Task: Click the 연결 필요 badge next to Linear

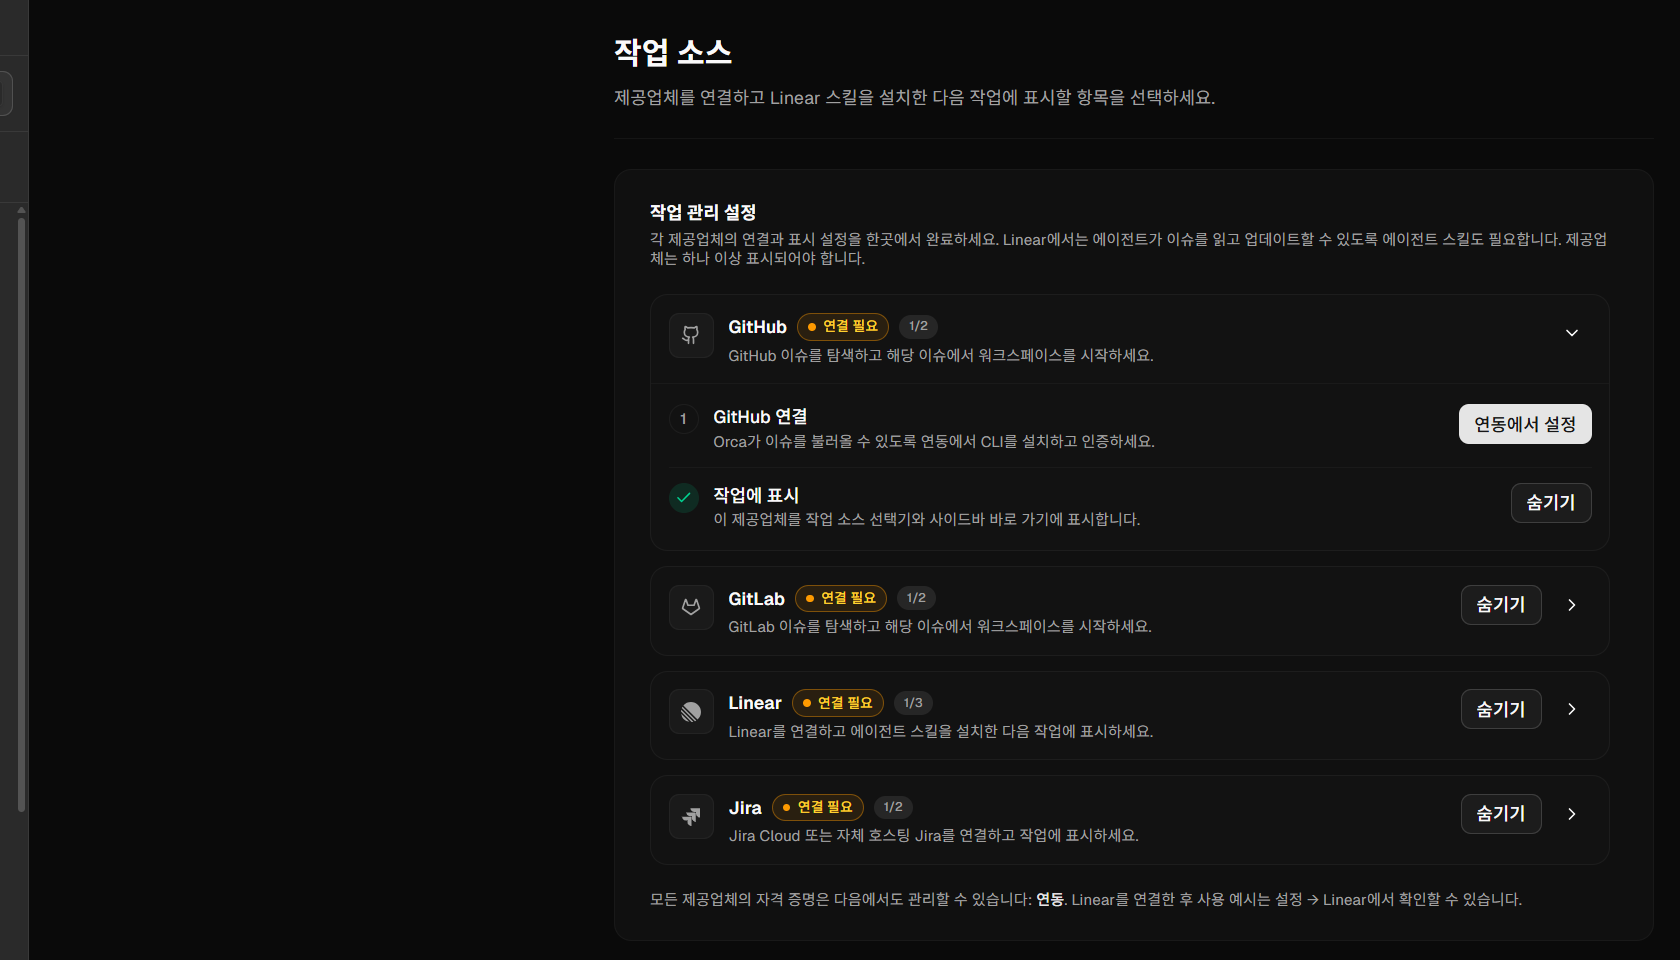Action: (838, 703)
